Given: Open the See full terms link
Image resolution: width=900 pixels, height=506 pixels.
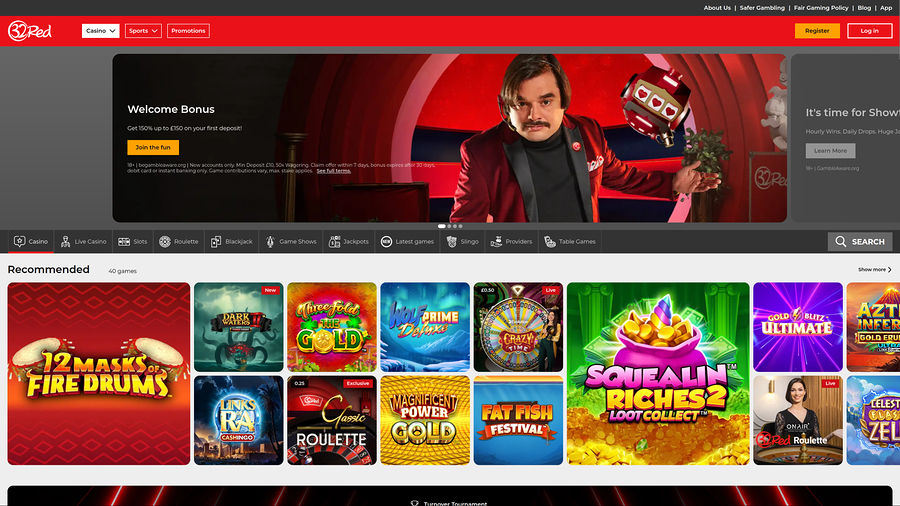Looking at the screenshot, I should click(333, 171).
